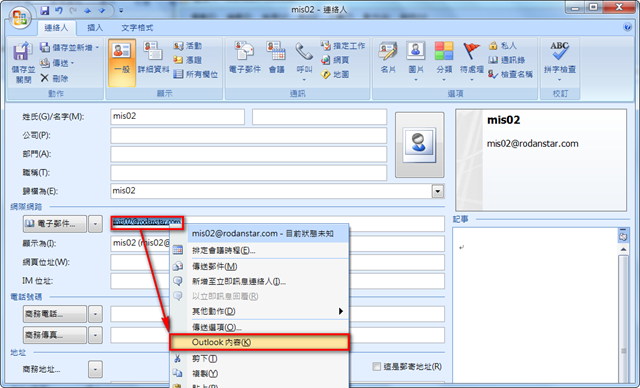Select General (一般) view button

coord(122,62)
